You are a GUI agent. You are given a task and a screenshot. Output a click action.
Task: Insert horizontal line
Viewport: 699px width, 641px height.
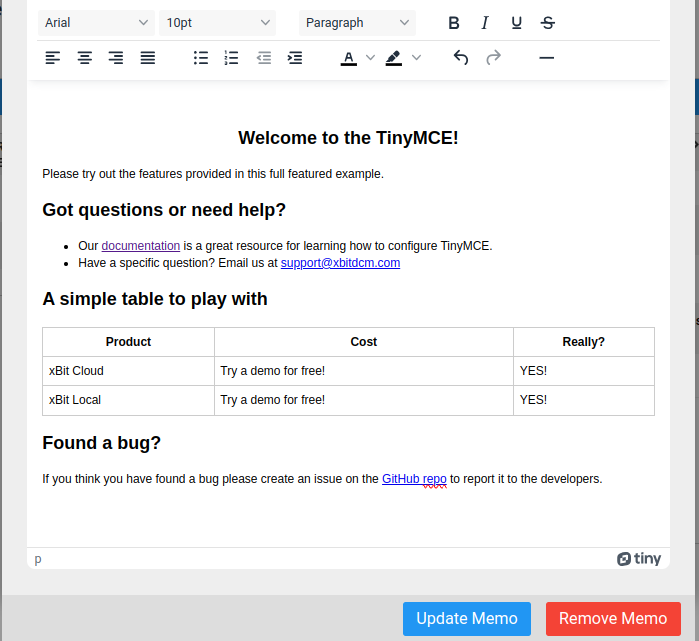pos(546,58)
